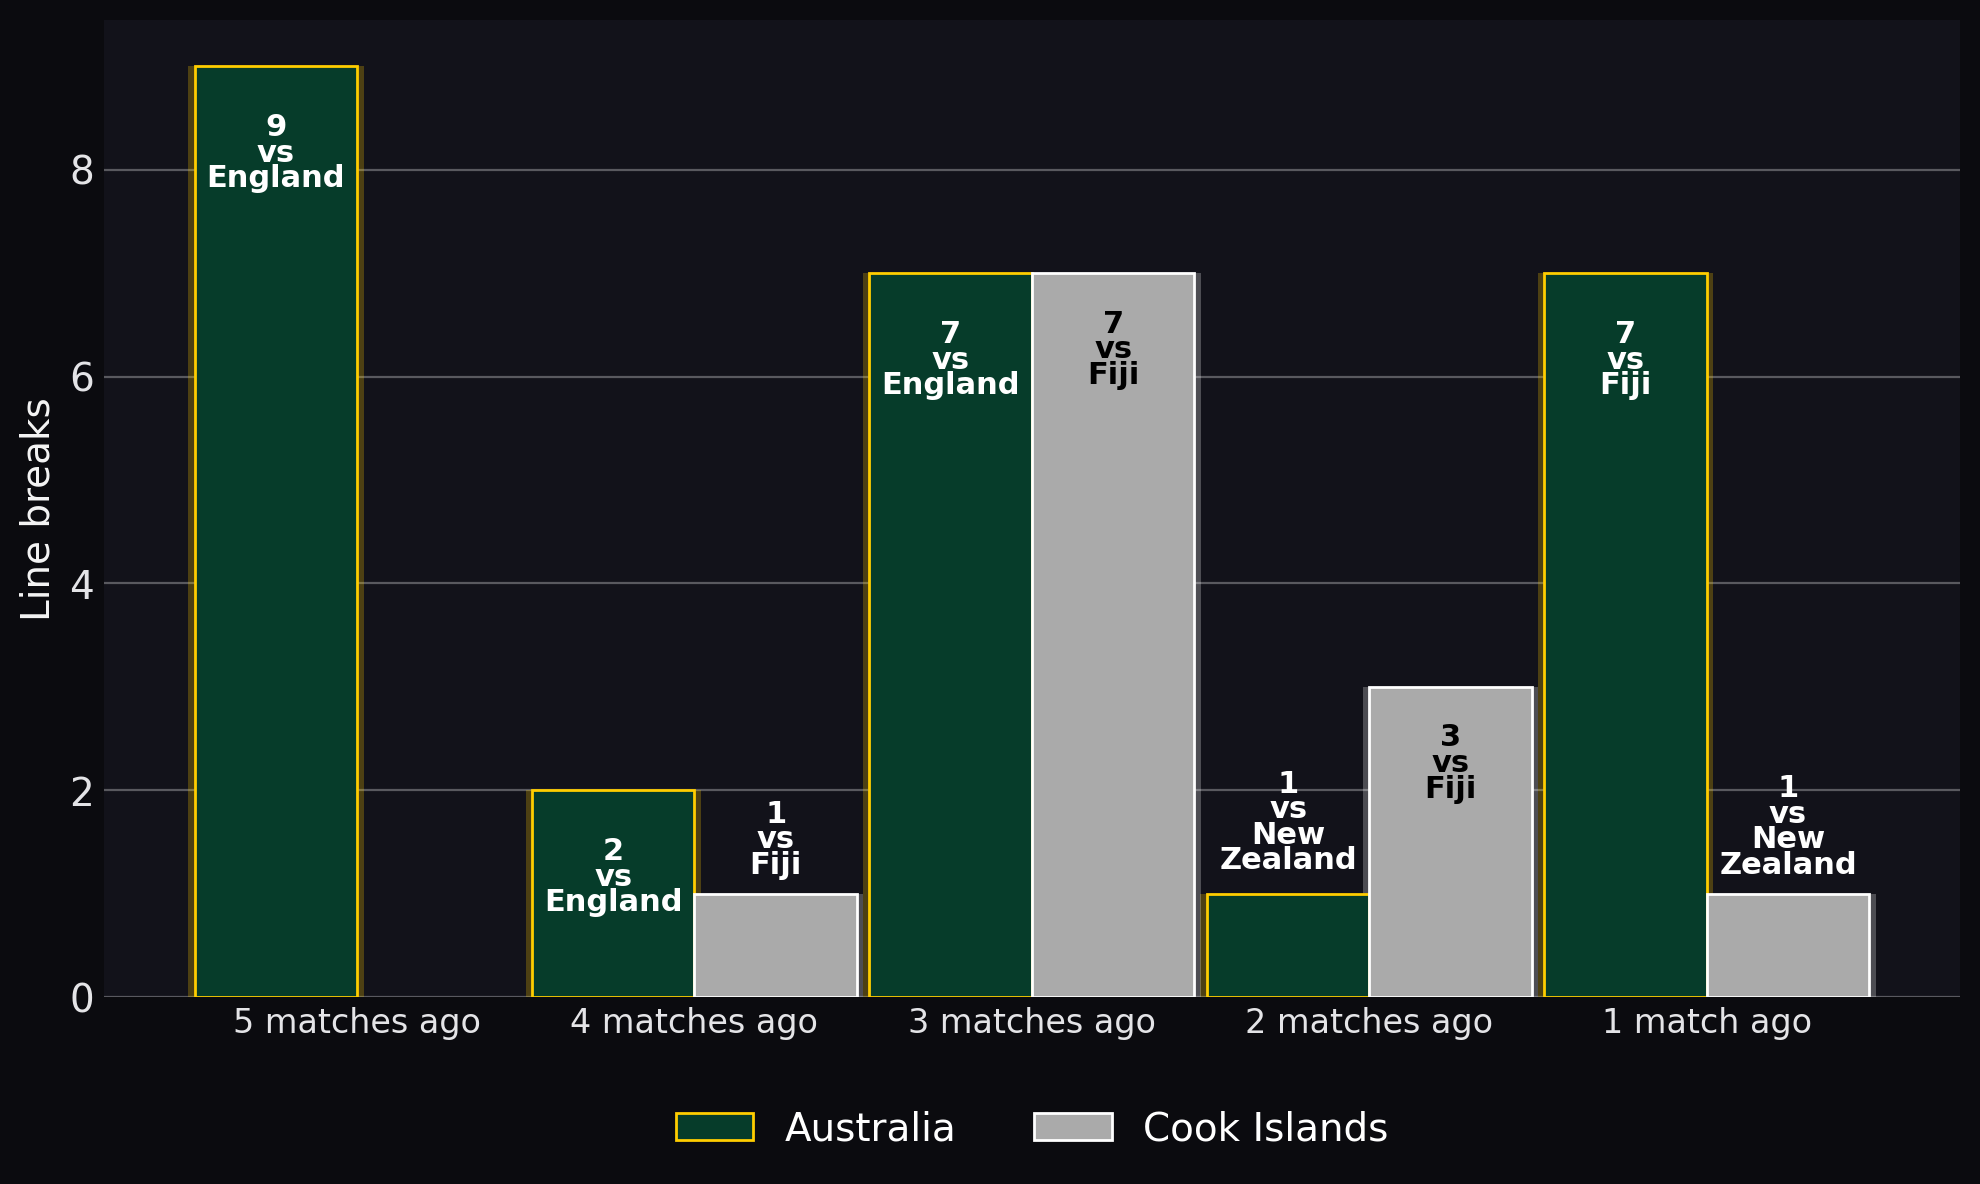This screenshot has height=1184, width=1980.
Task: Click Cook Islands' 7 vs Fiji bar
Action: [1113, 635]
